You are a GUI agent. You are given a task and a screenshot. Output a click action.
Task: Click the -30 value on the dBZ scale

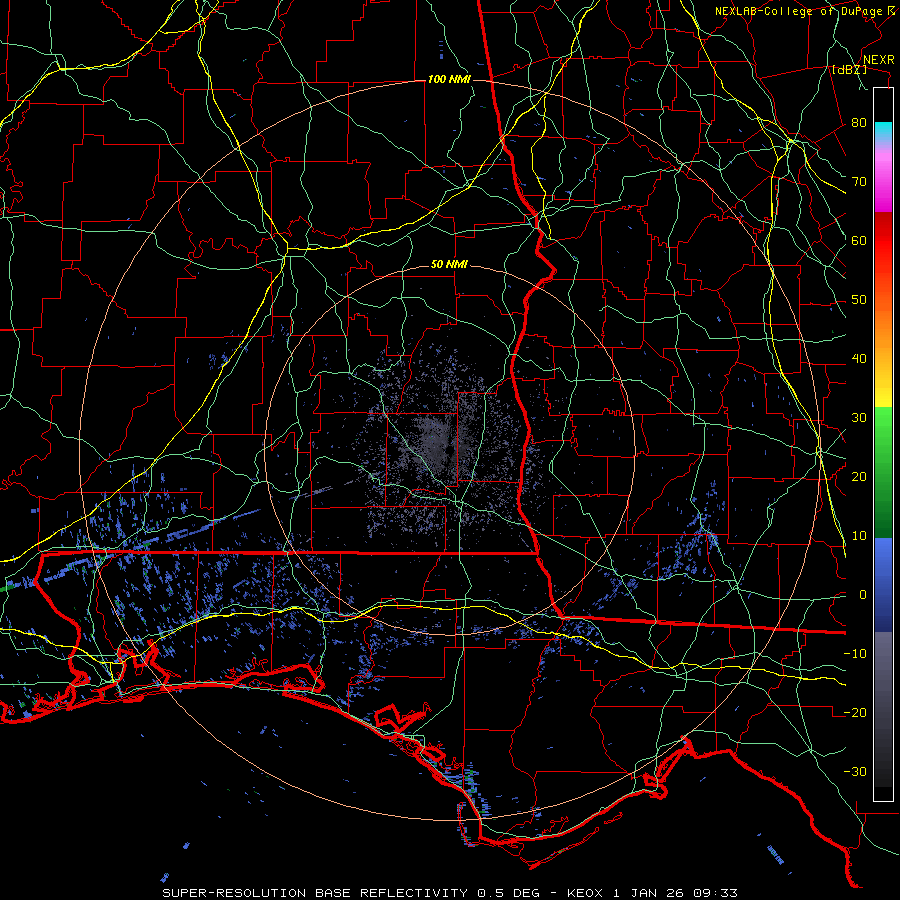point(855,771)
